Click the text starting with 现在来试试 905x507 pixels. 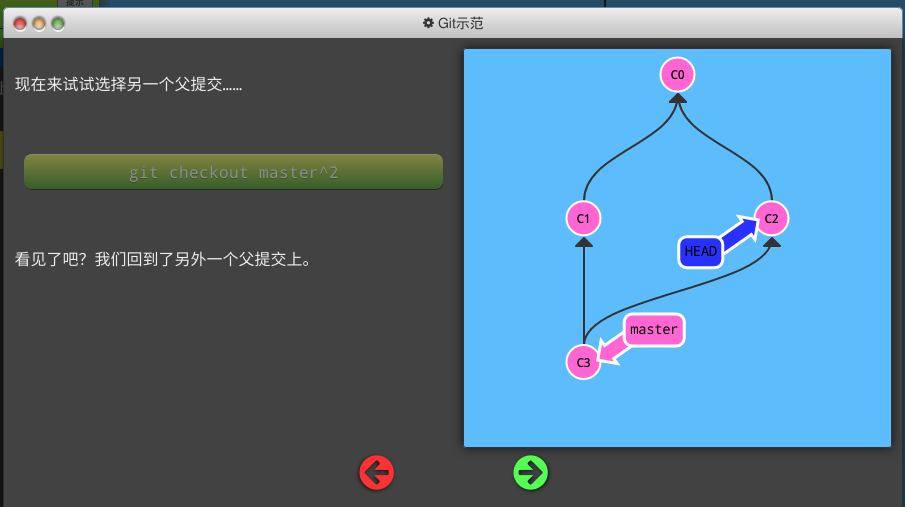(128, 85)
